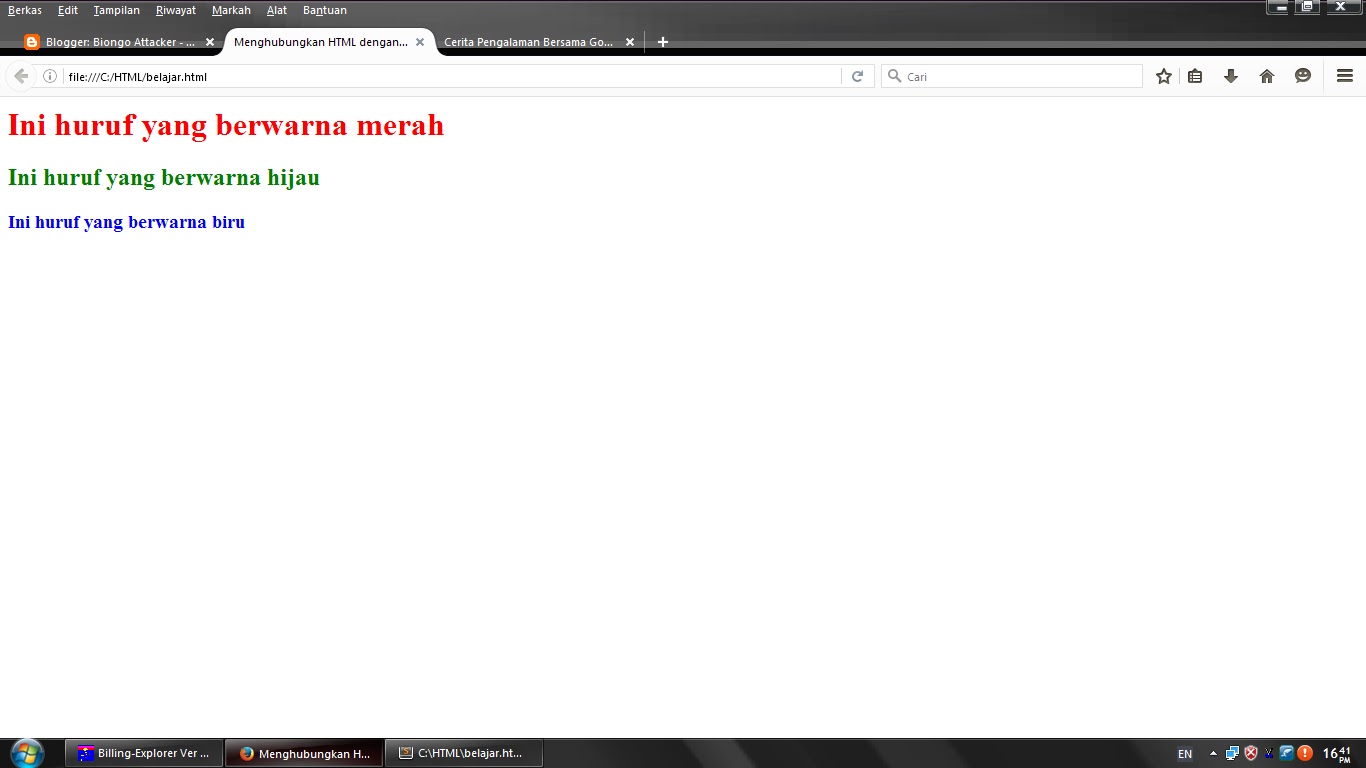Open the Tampilan menu
The height and width of the screenshot is (768, 1366).
(x=117, y=10)
